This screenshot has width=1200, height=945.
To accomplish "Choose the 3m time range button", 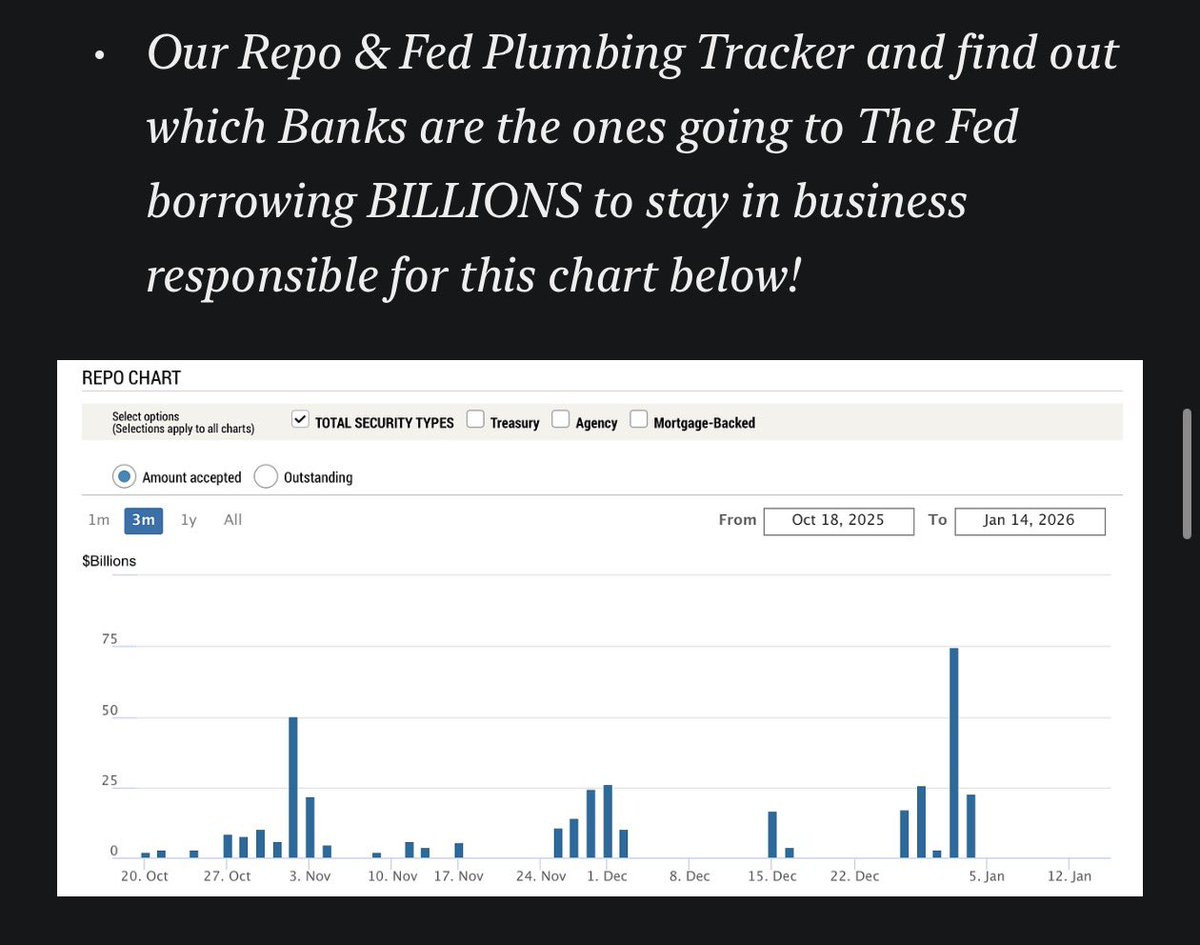I will tap(143, 520).
